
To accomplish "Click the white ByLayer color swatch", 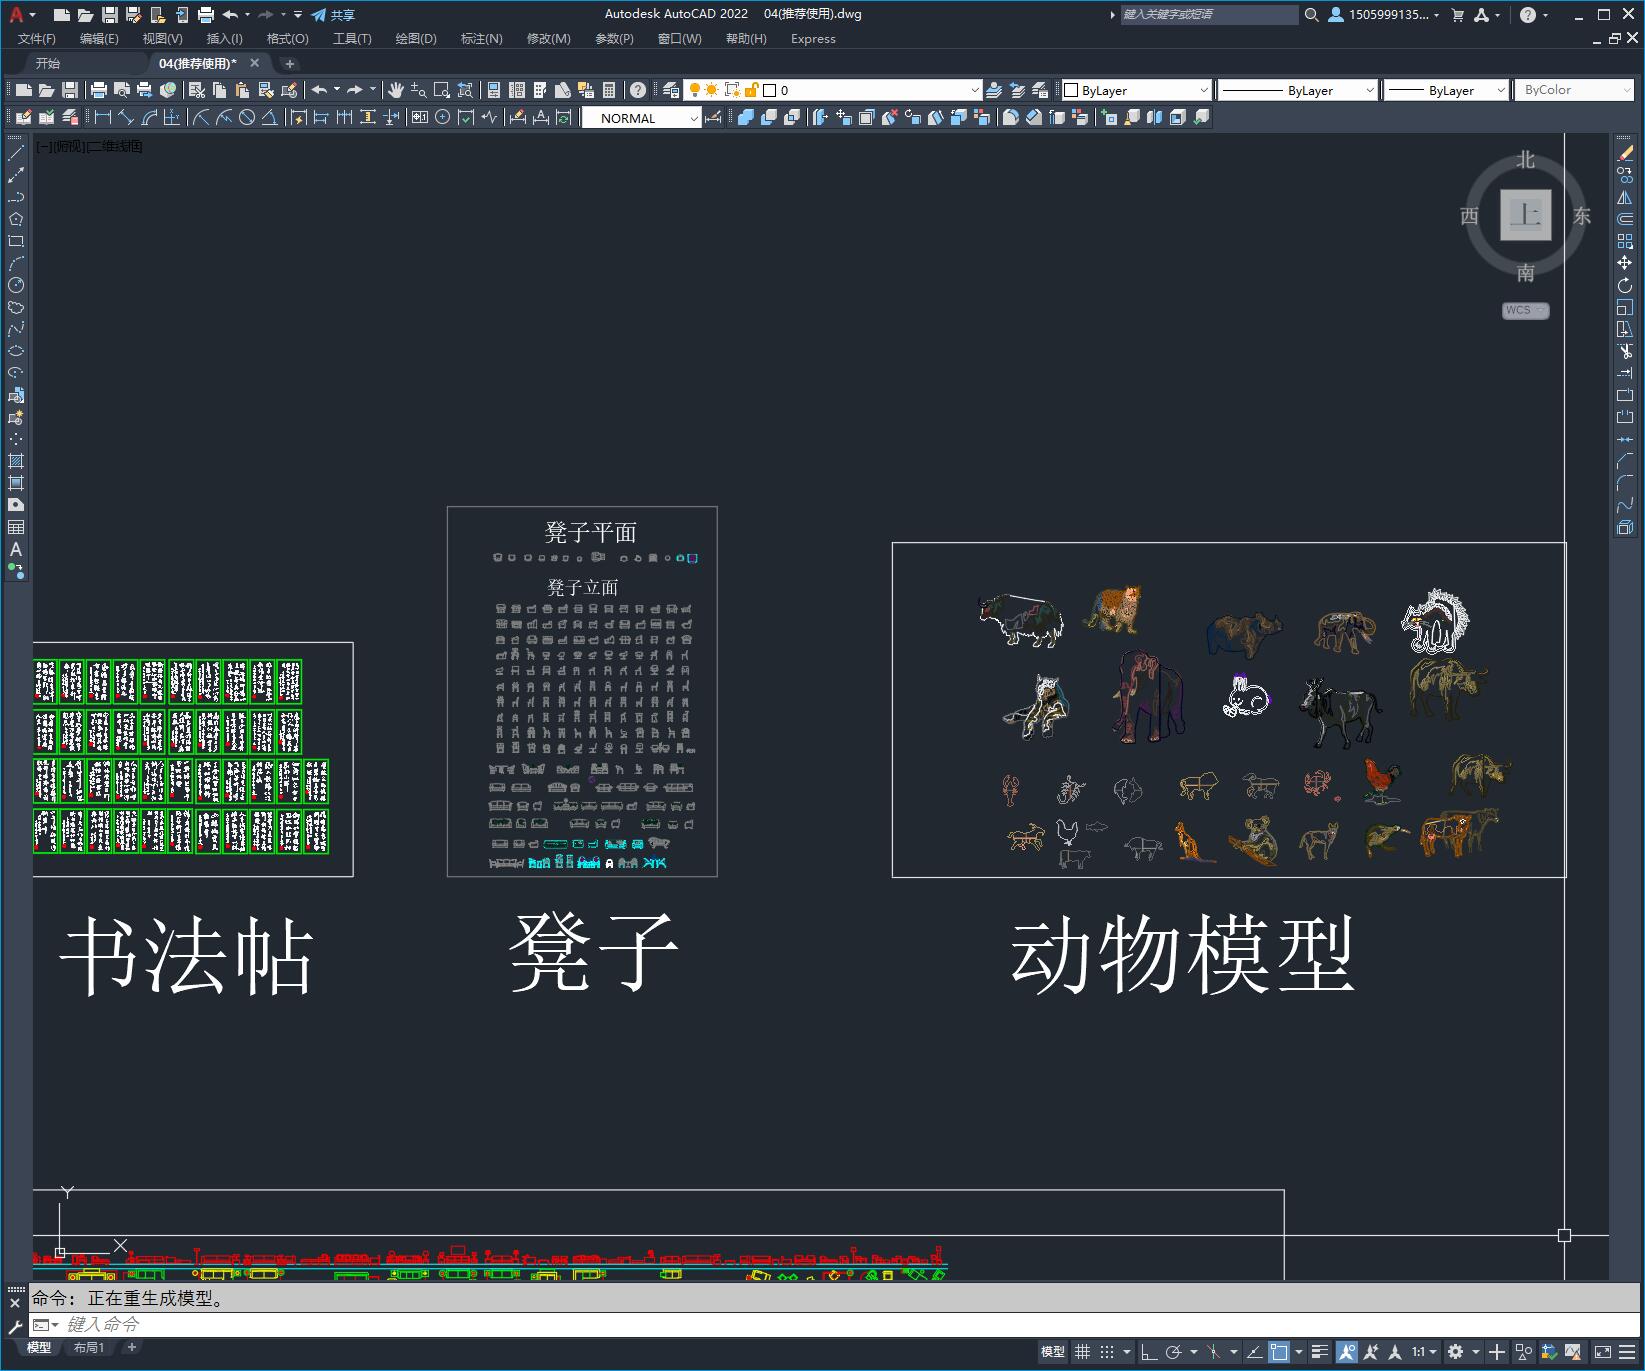I will coord(1071,90).
